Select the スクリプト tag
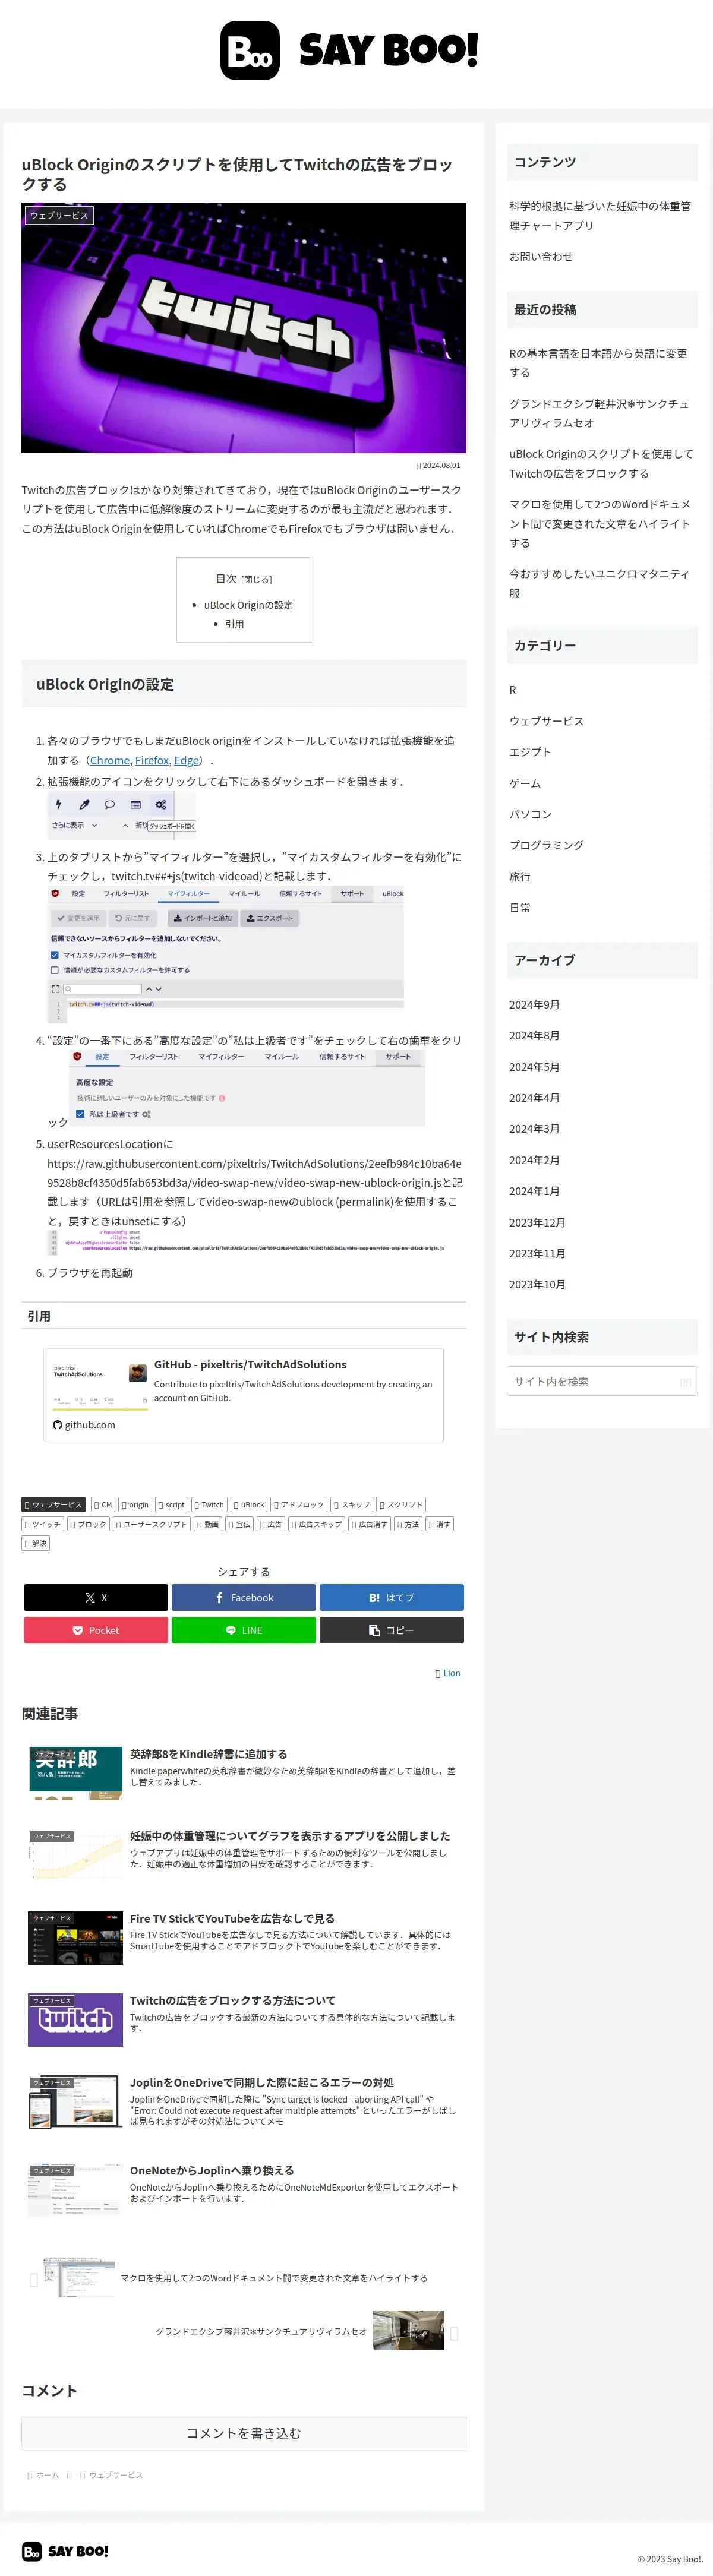The width and height of the screenshot is (713, 2576). coord(401,1504)
